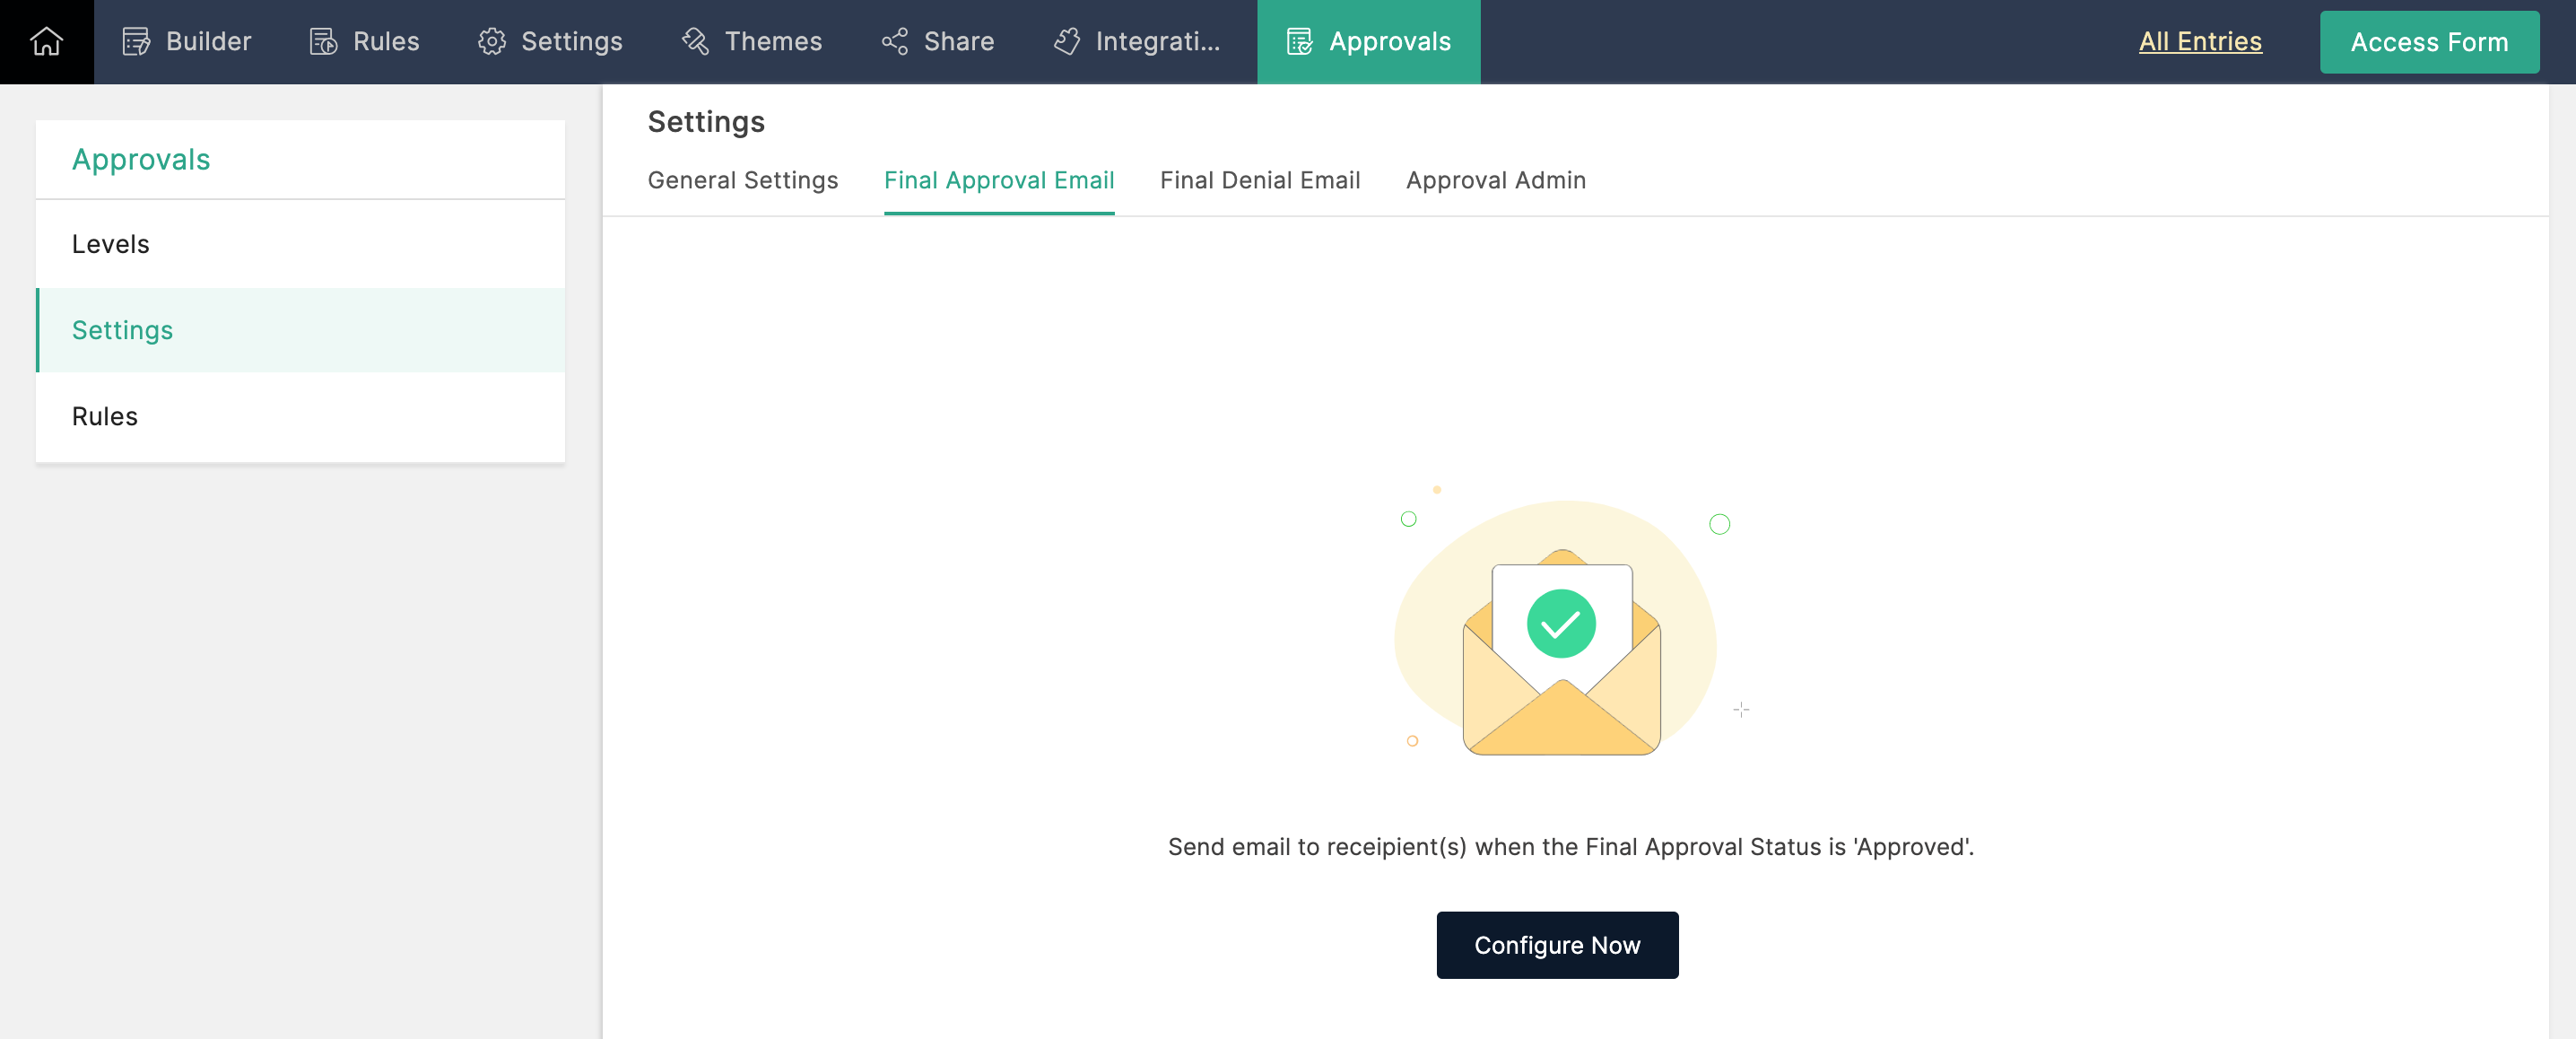
Task: Click the Home icon in top-left corner
Action: [x=44, y=41]
